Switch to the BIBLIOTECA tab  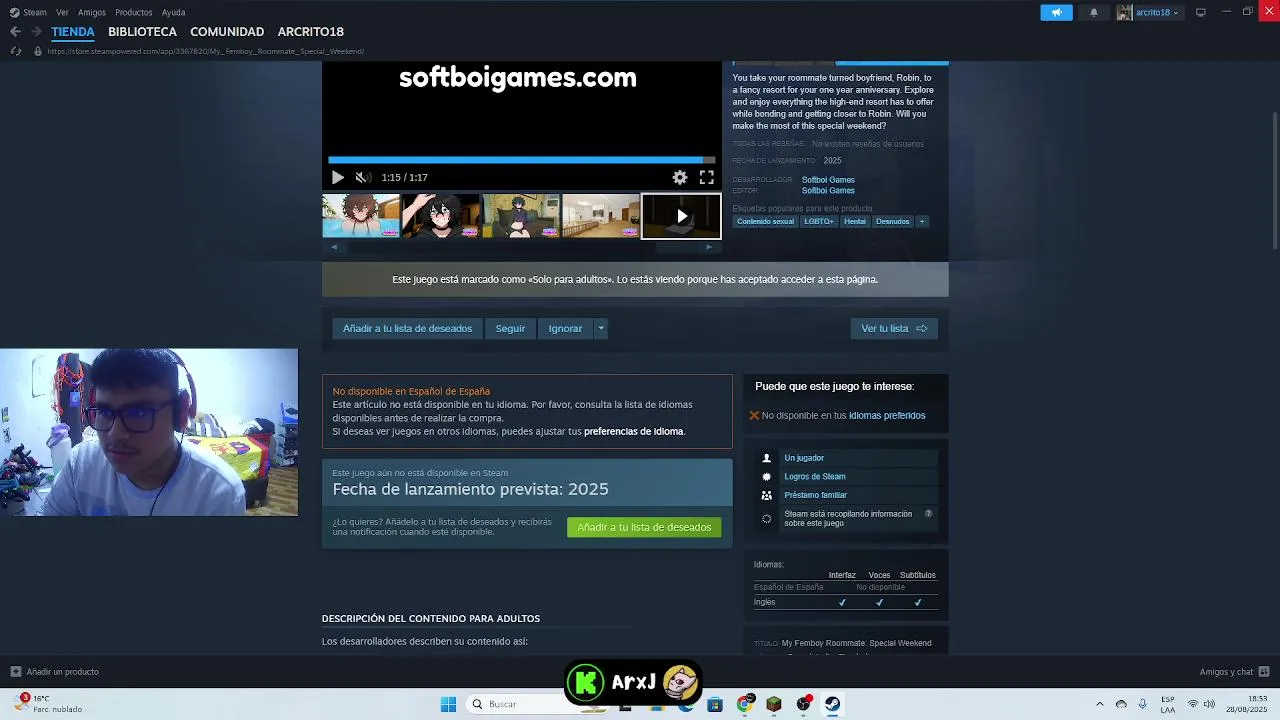(x=142, y=32)
